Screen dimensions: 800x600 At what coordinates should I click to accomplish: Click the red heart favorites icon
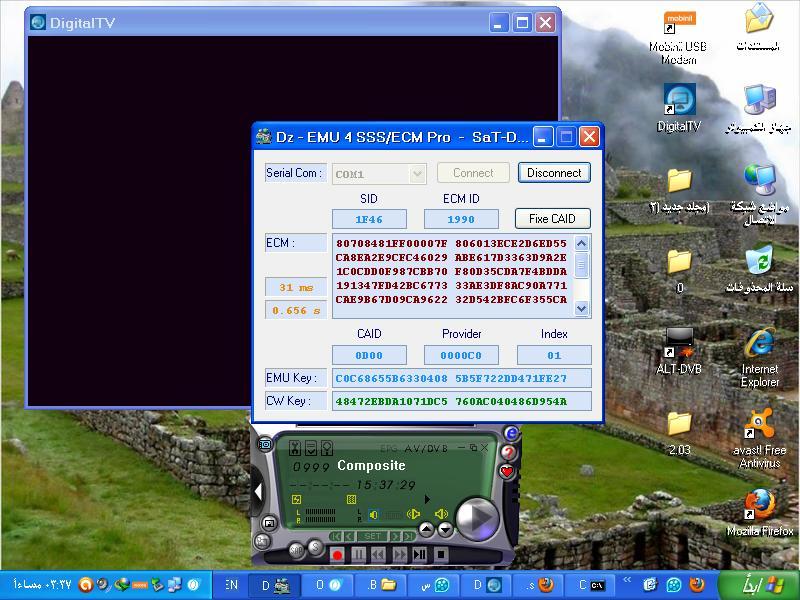[x=507, y=472]
